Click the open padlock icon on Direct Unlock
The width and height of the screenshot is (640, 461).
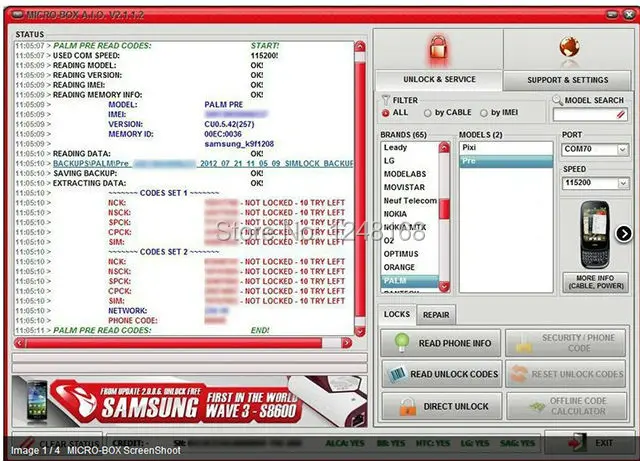(407, 407)
